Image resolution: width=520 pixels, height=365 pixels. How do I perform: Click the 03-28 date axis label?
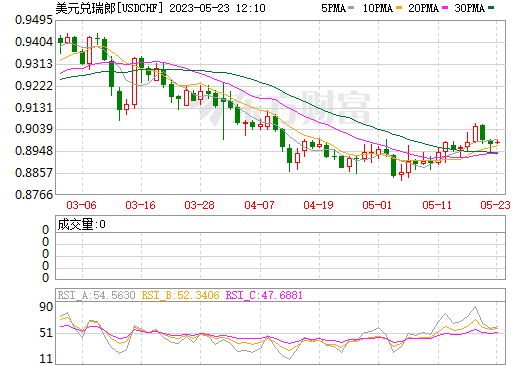pos(199,205)
